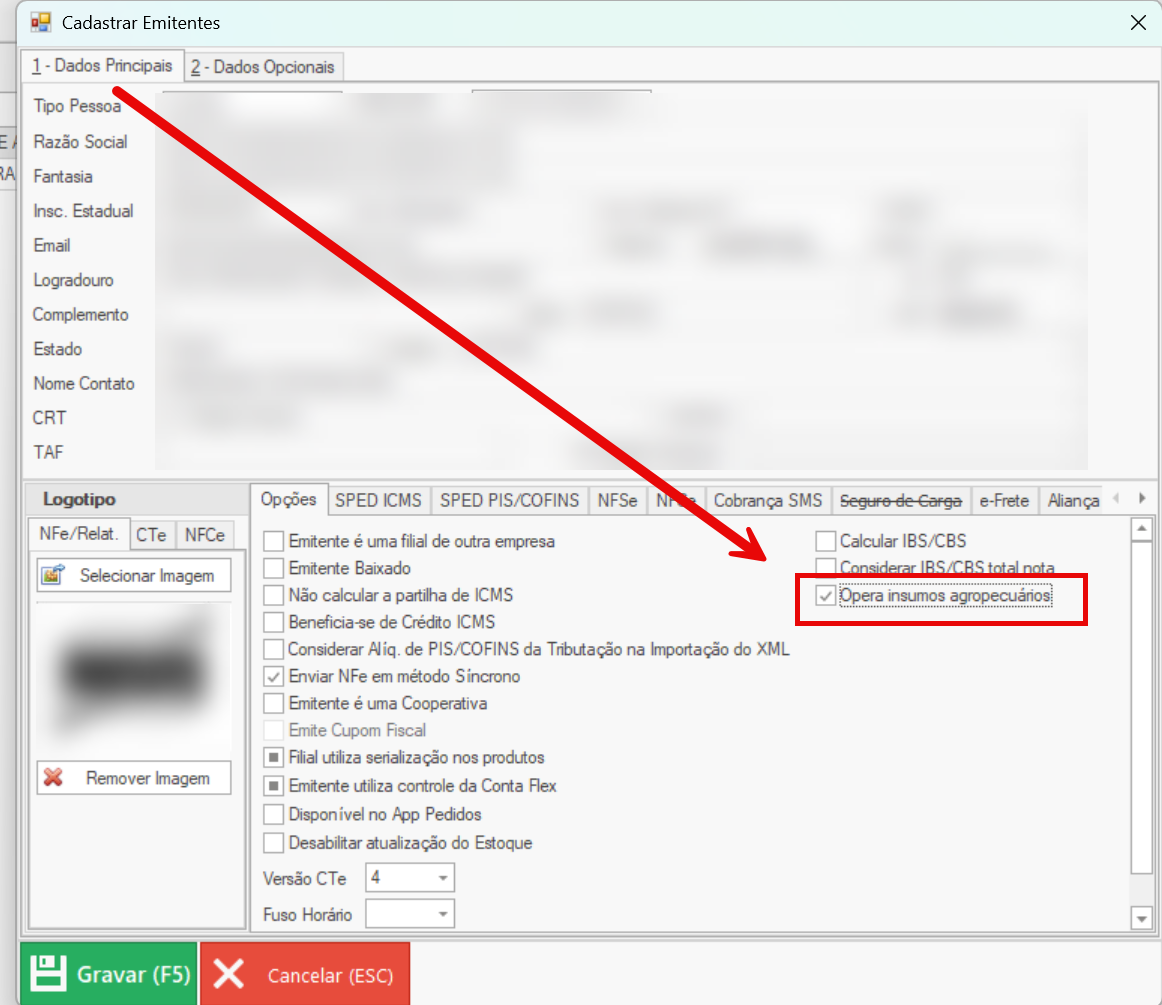Open the SPED ICMS tab
Image resolution: width=1162 pixels, height=1005 pixels.
(378, 500)
